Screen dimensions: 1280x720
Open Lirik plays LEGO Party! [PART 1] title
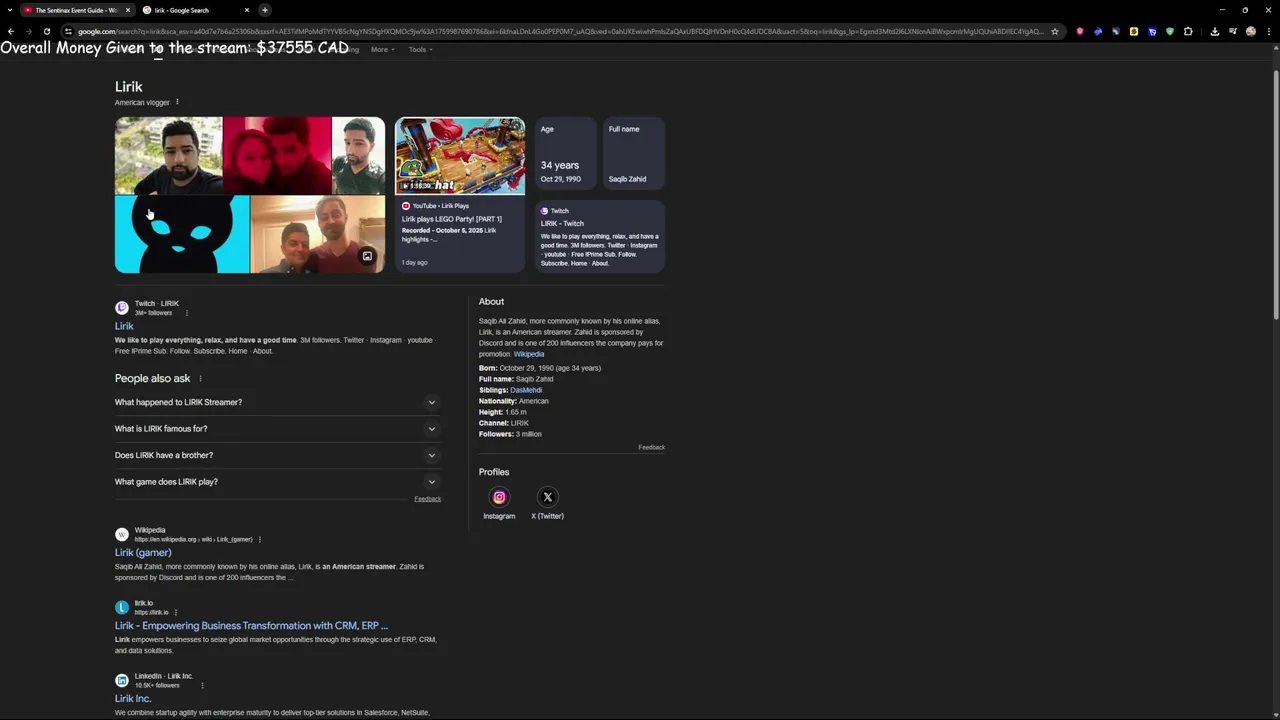[x=452, y=219]
